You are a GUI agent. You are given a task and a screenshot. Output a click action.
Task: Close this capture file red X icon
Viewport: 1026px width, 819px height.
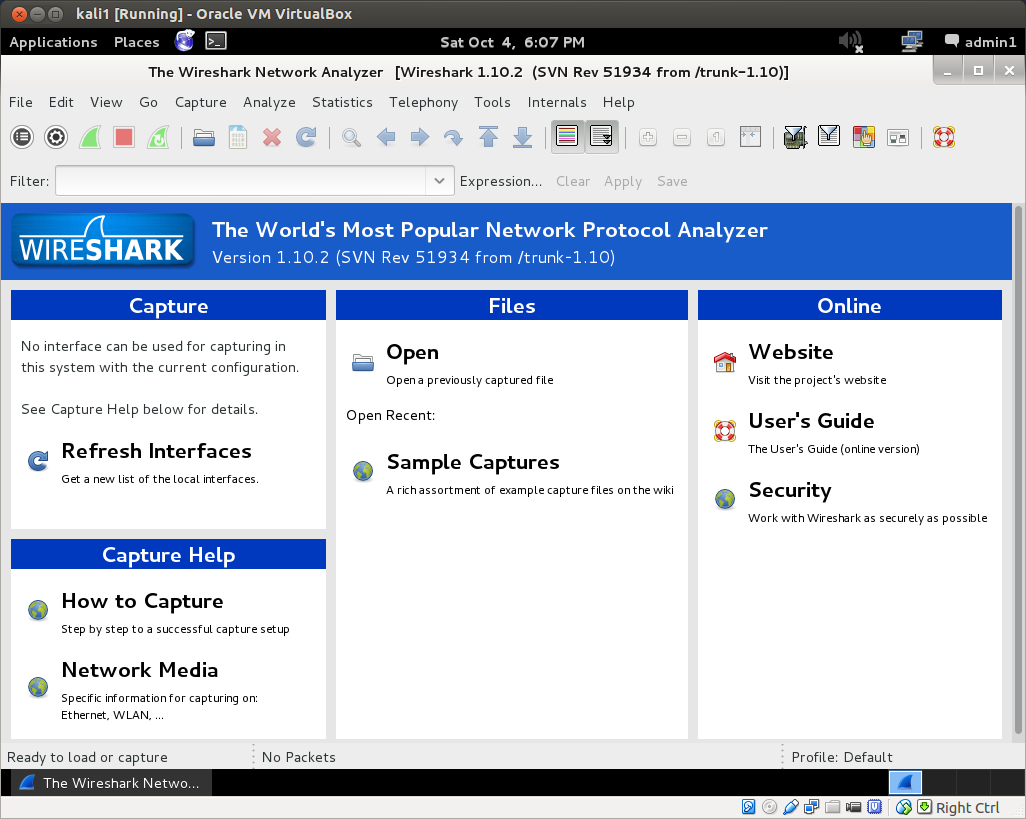coord(272,137)
